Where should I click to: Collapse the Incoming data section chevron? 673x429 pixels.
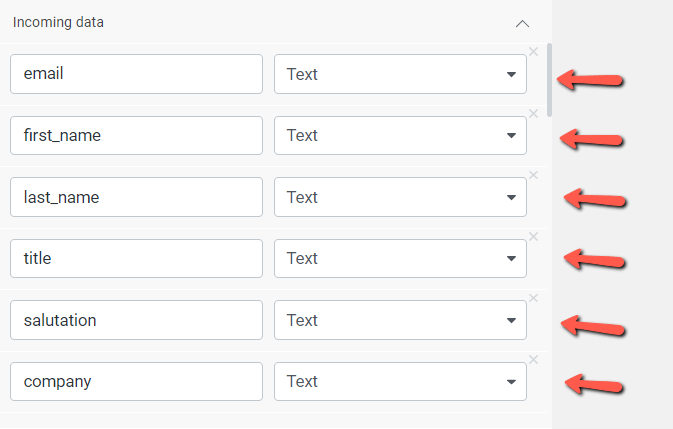click(x=522, y=24)
